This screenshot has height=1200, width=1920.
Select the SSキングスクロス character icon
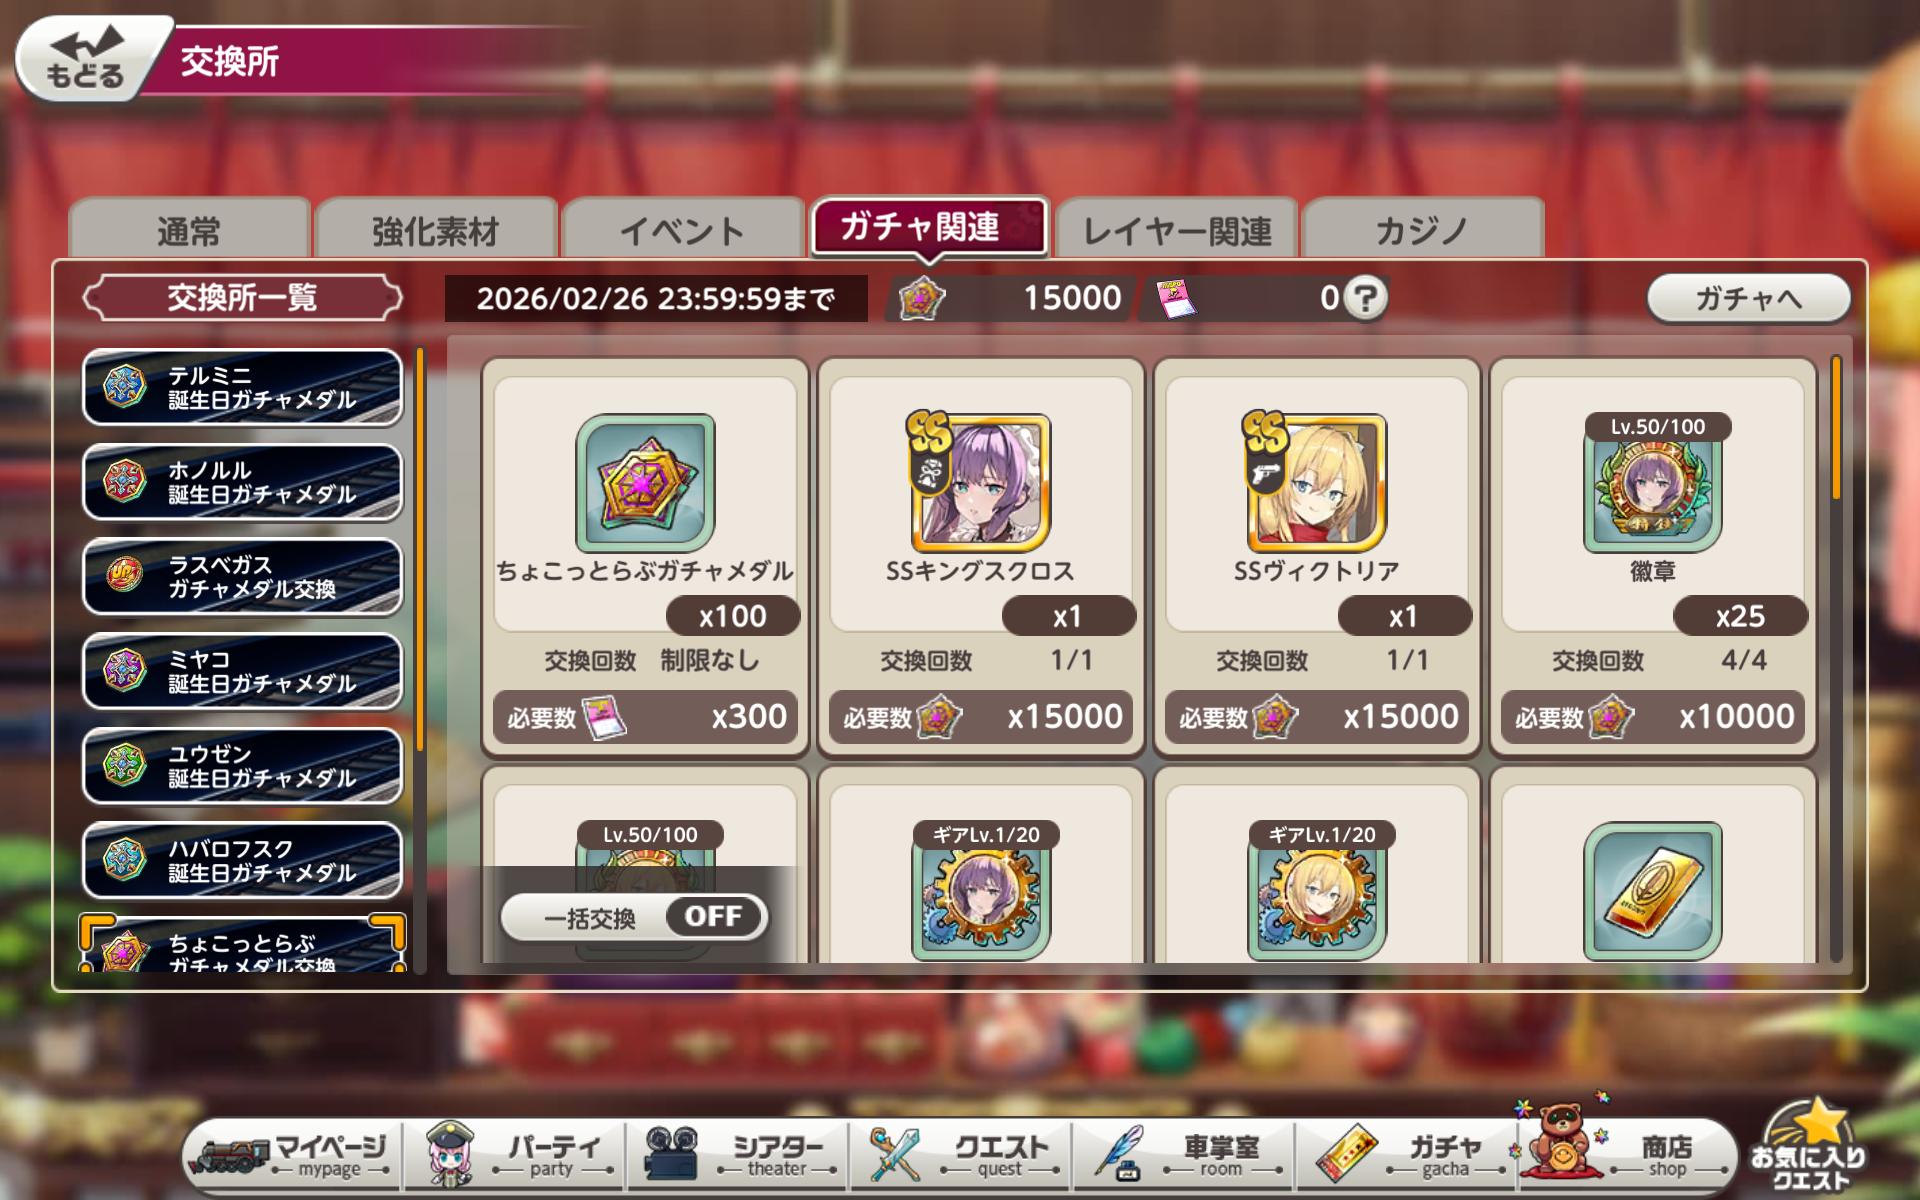[x=980, y=482]
